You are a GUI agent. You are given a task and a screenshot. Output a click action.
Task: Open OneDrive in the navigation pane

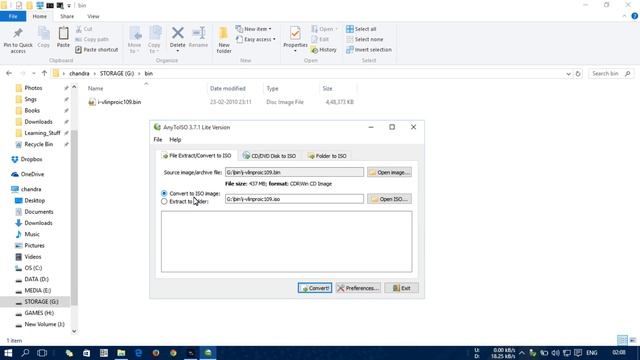click(32, 174)
